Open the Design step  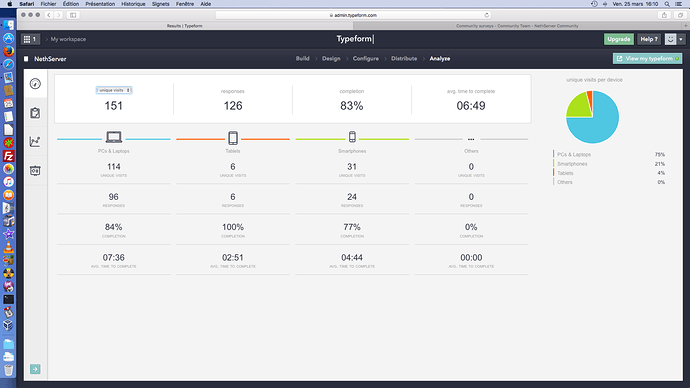pos(331,59)
